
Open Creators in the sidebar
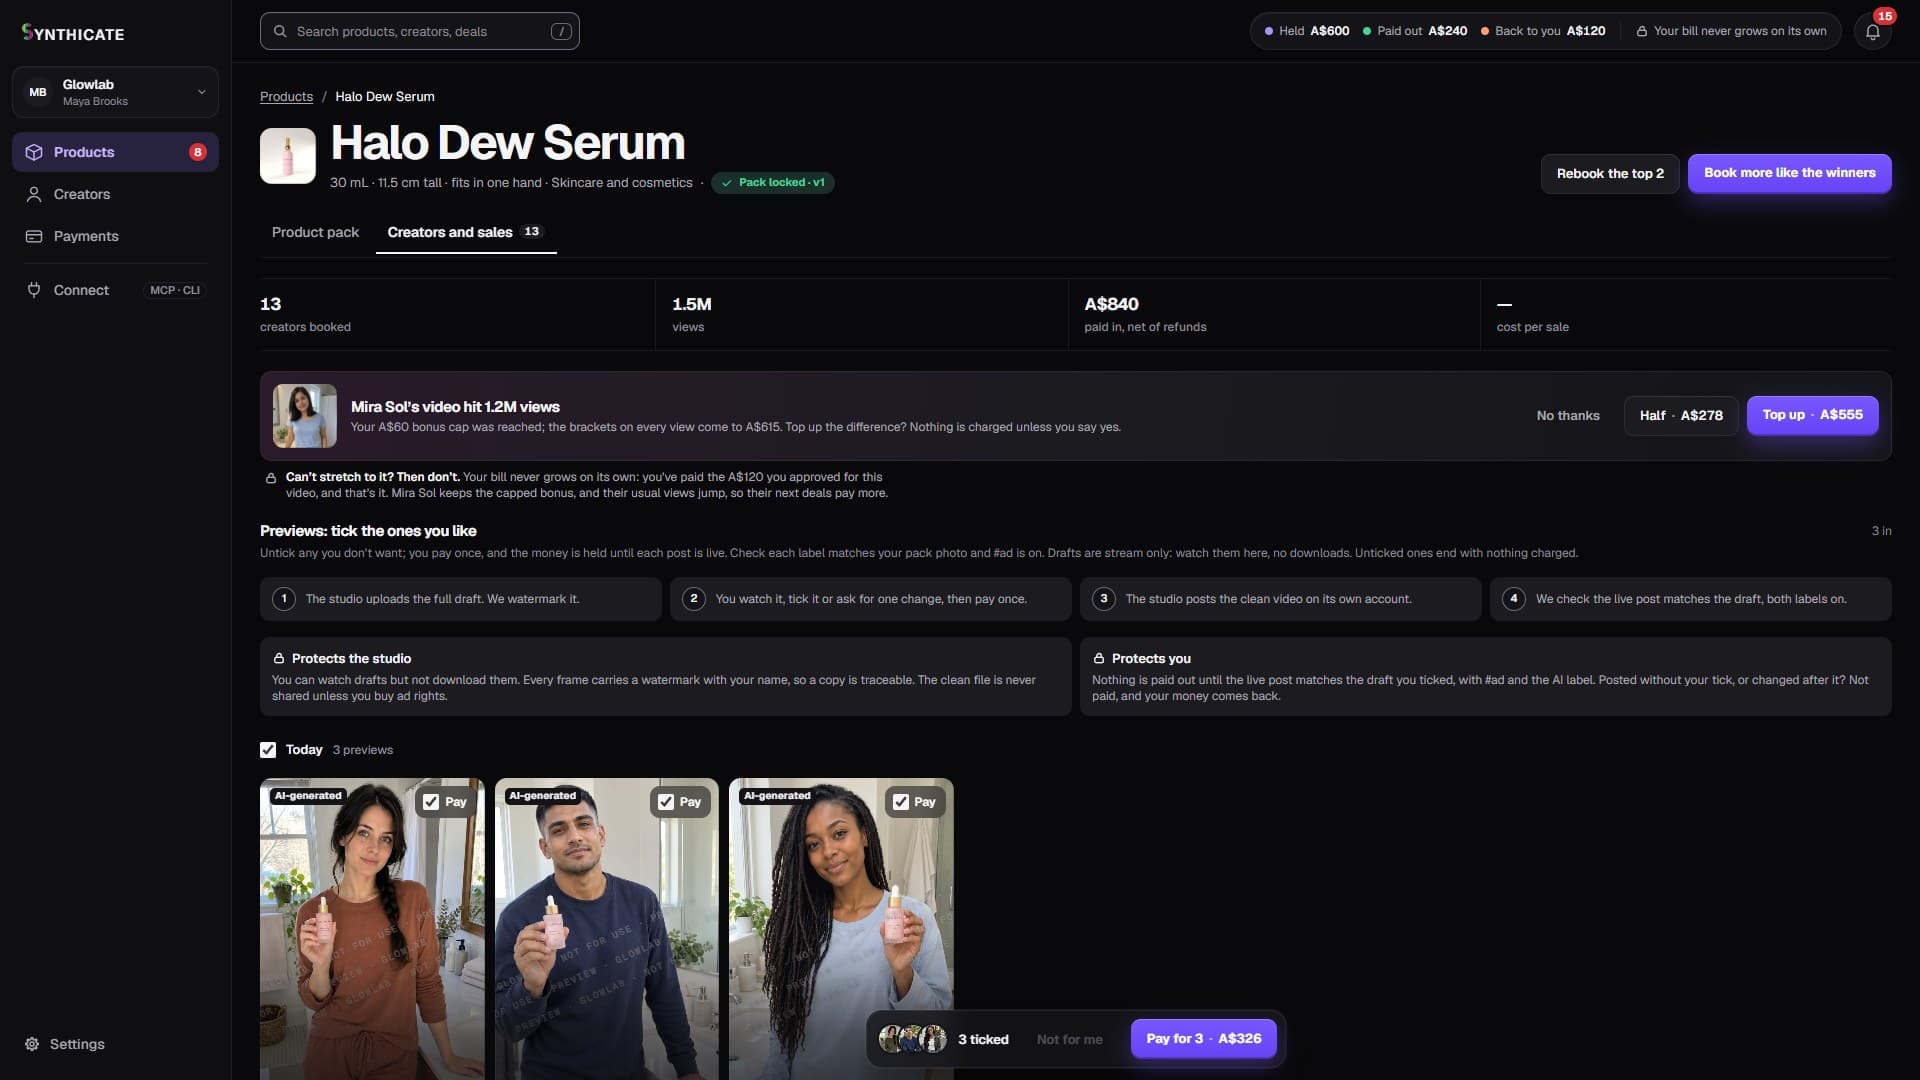tap(115, 194)
